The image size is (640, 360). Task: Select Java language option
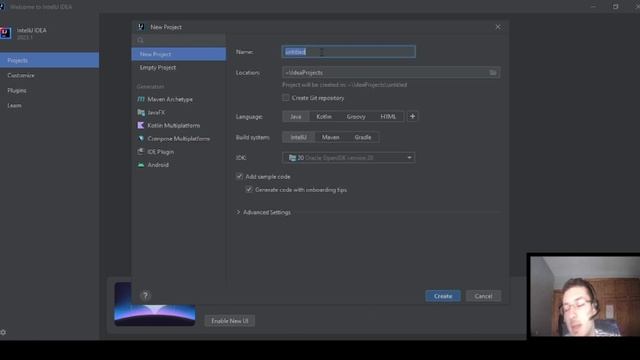click(x=296, y=116)
